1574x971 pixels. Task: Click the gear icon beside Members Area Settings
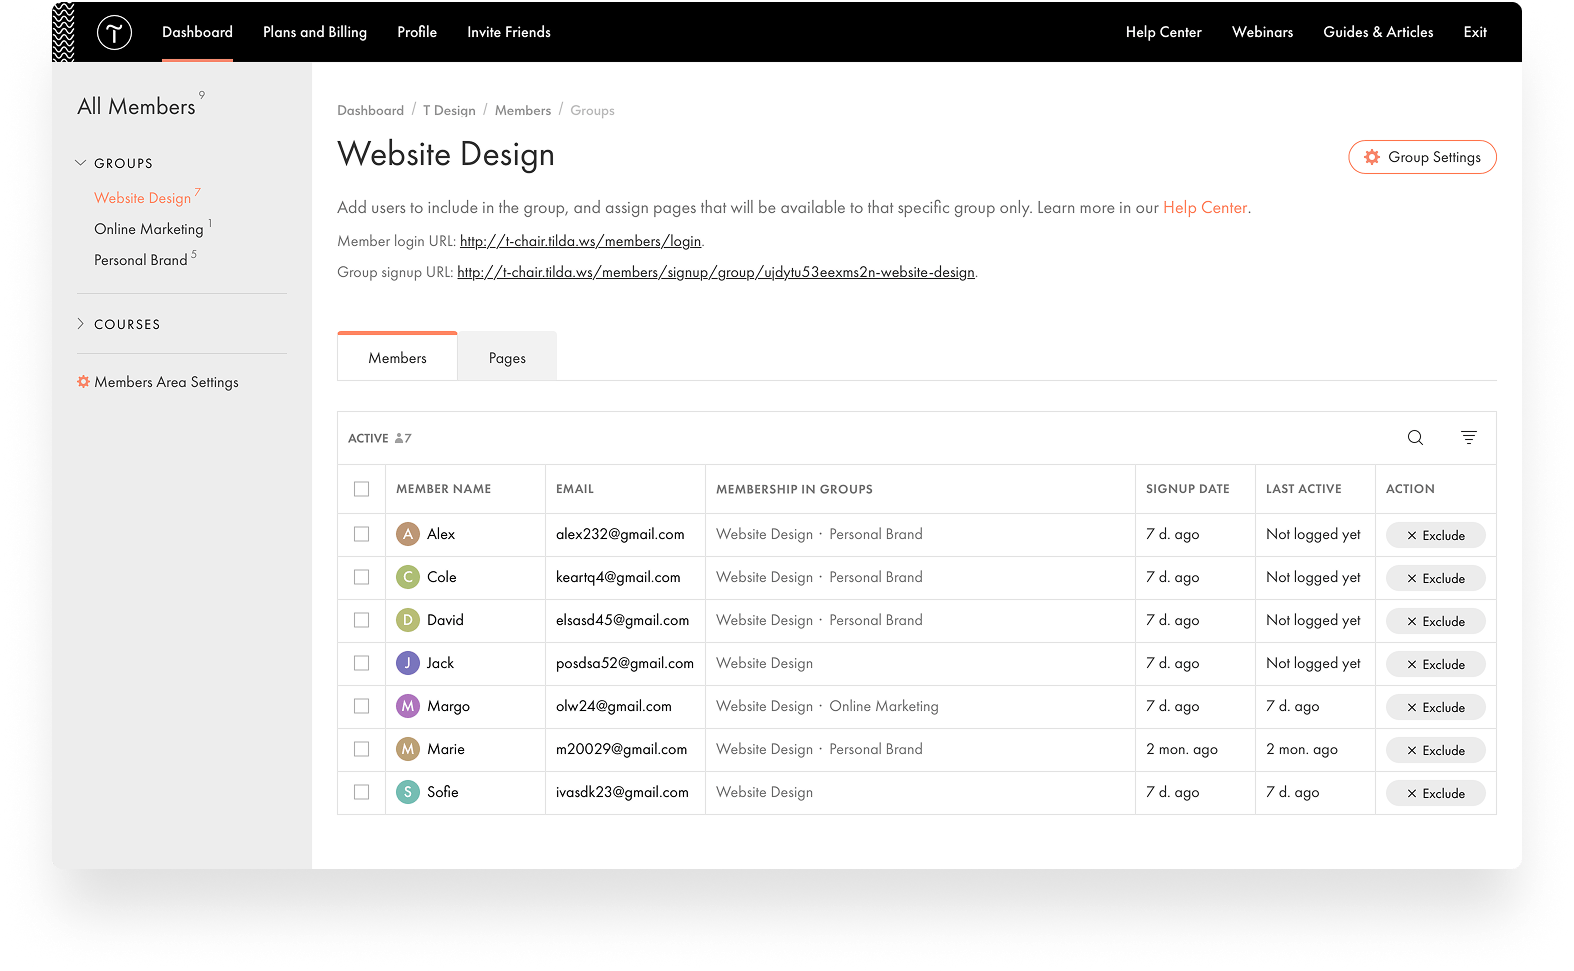[84, 382]
